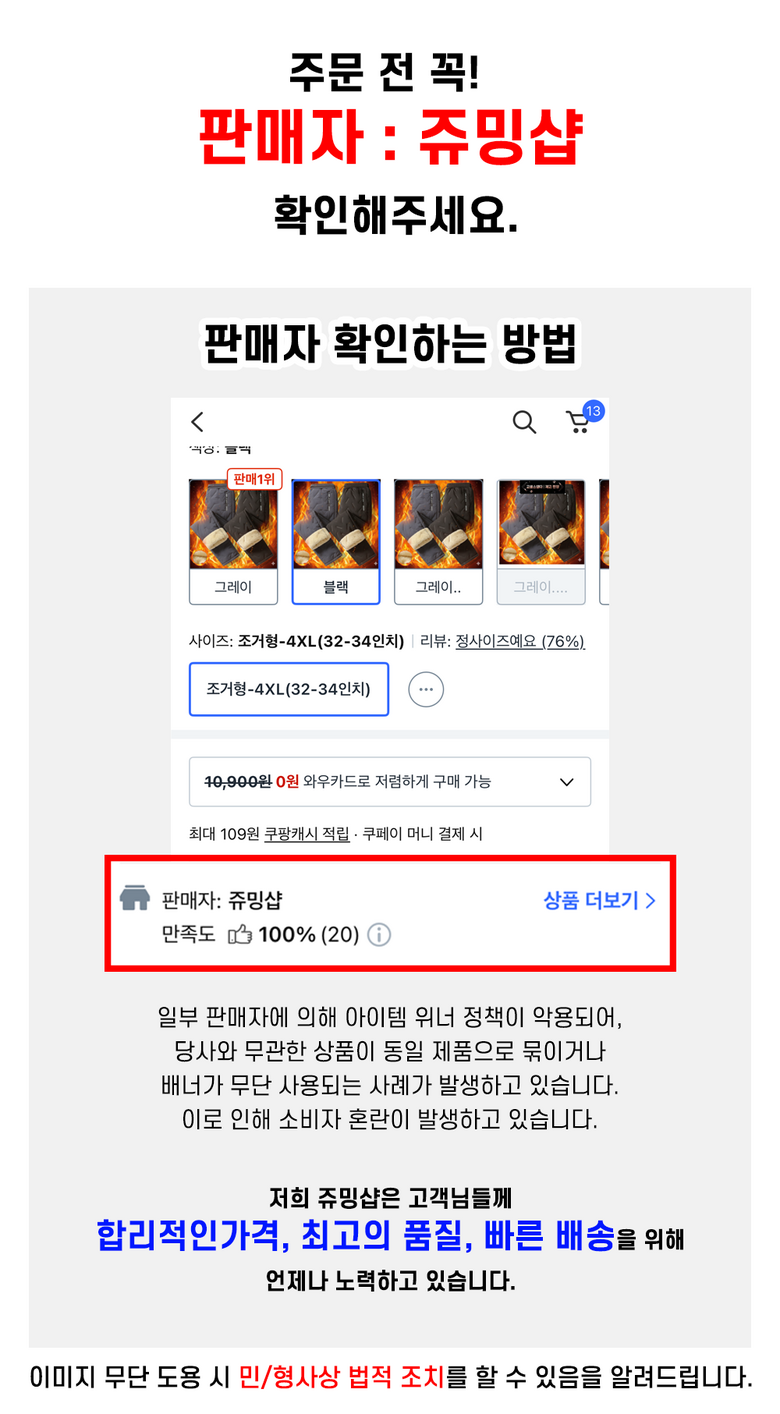Expand the 와우카드 price dropdown chevron
The image size is (780, 1414).
coord(566,782)
